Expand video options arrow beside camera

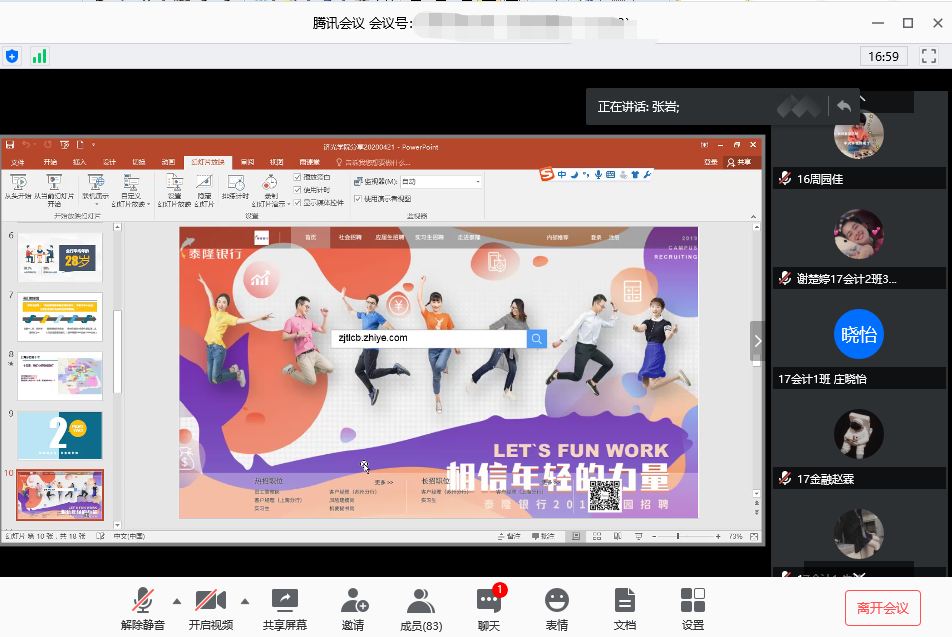pos(245,602)
